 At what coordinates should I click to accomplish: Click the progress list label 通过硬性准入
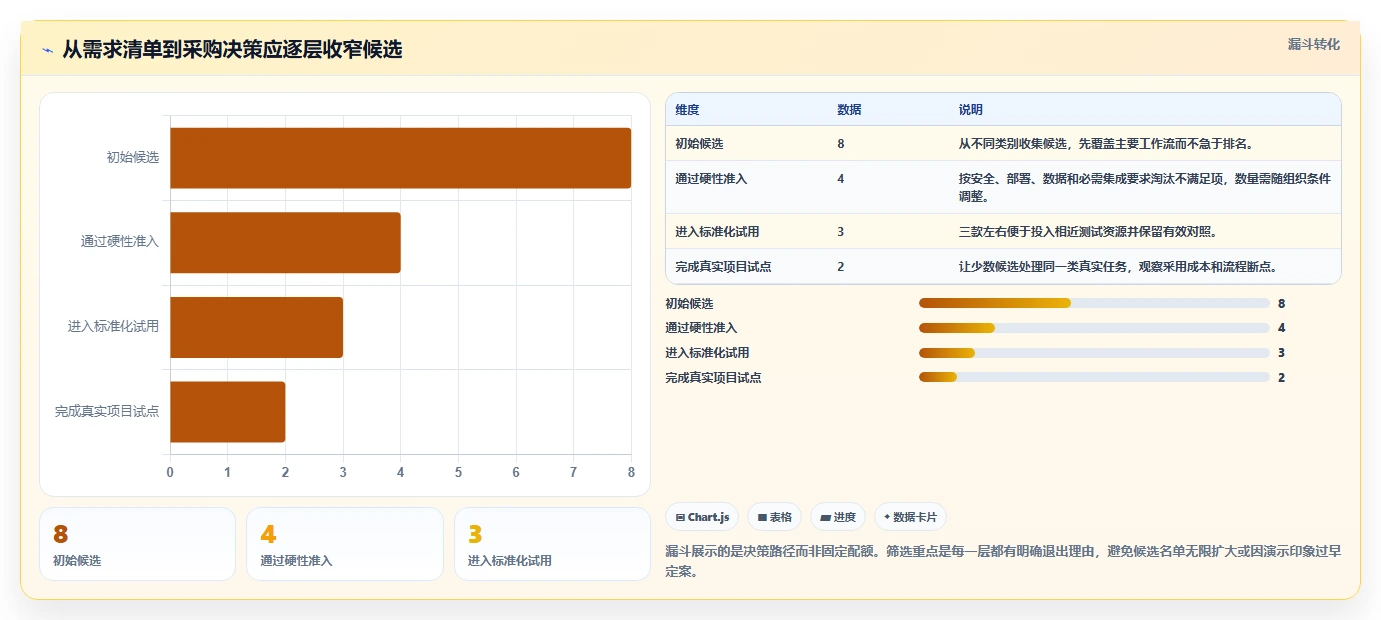[701, 328]
